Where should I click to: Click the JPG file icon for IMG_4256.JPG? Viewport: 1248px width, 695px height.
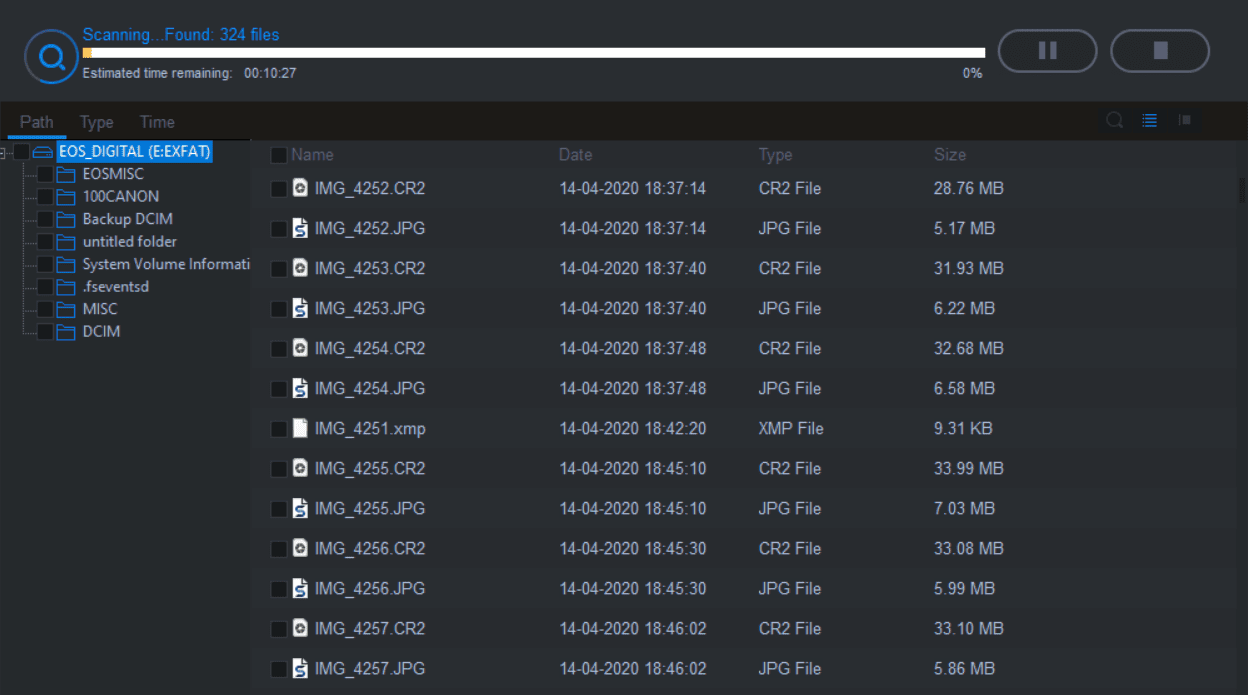pos(300,588)
